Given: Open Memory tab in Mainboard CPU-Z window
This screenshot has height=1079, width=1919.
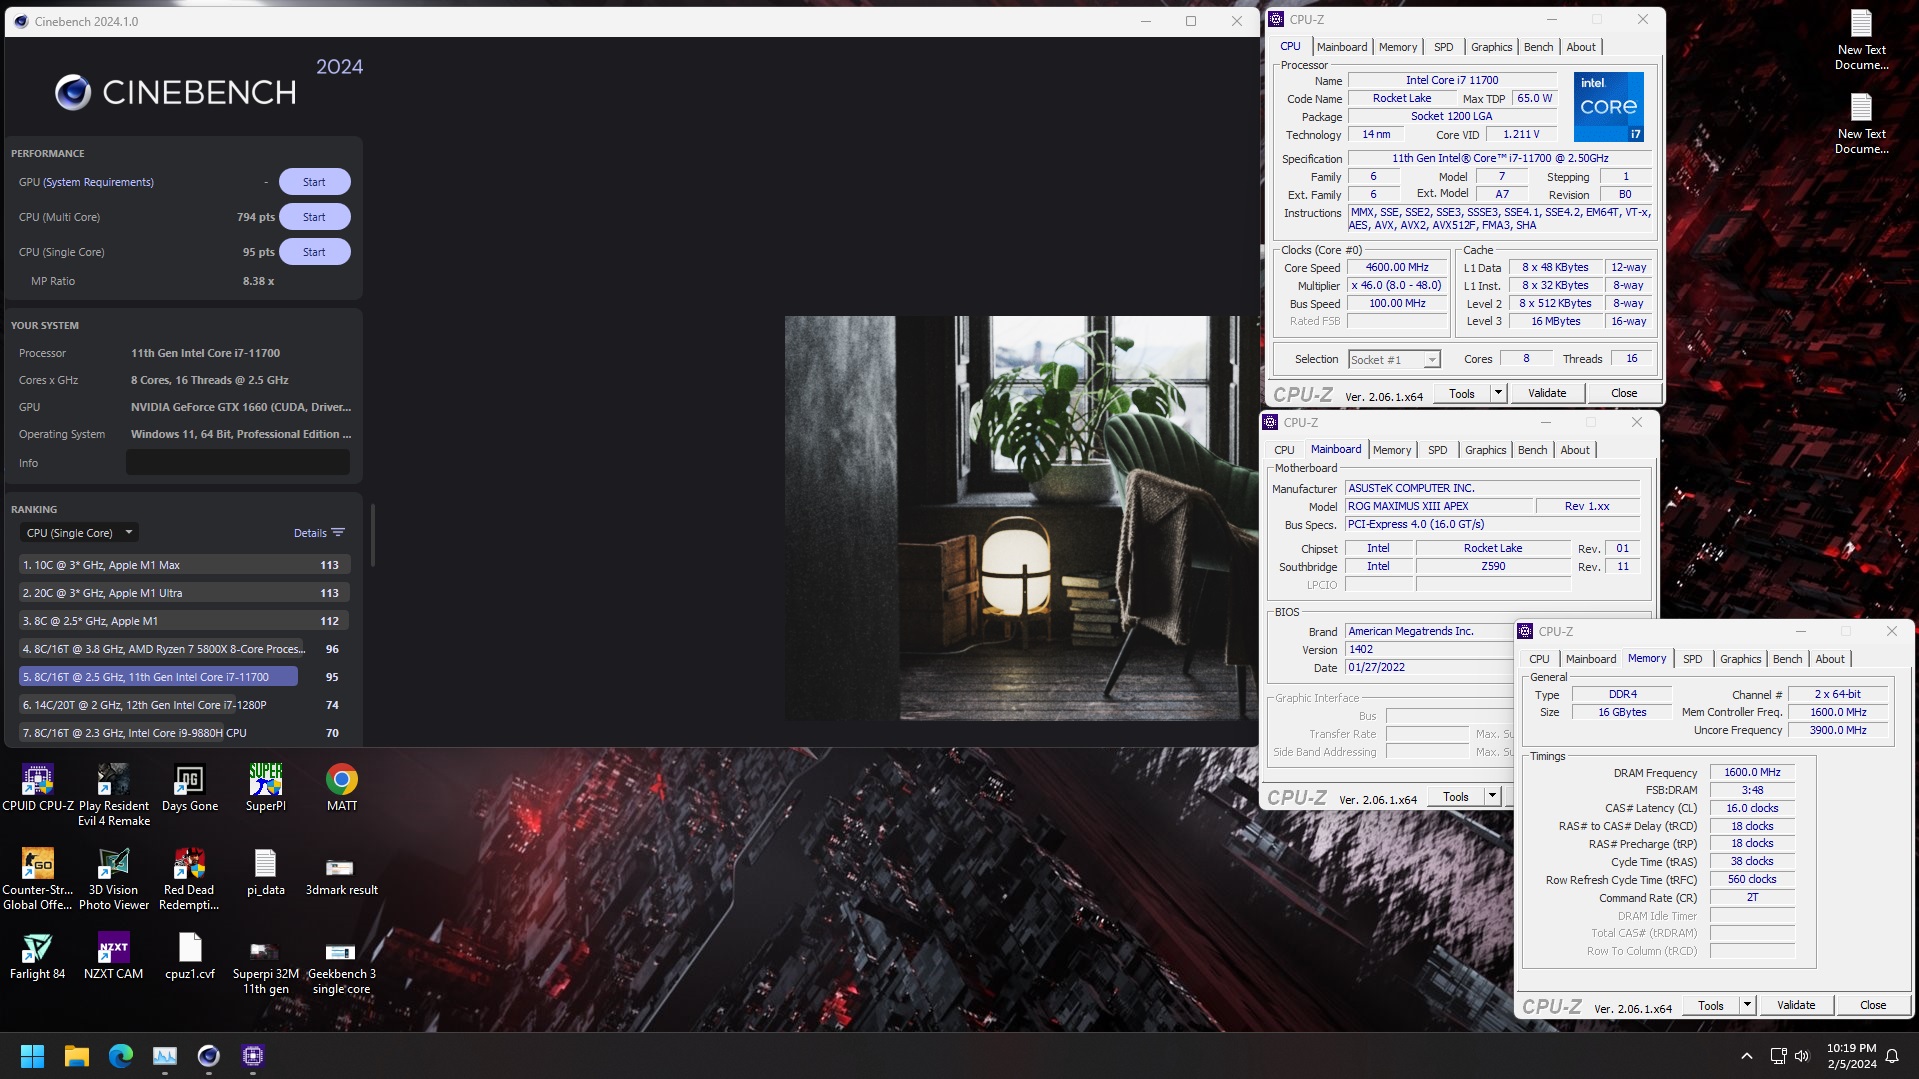Looking at the screenshot, I should (x=1391, y=450).
